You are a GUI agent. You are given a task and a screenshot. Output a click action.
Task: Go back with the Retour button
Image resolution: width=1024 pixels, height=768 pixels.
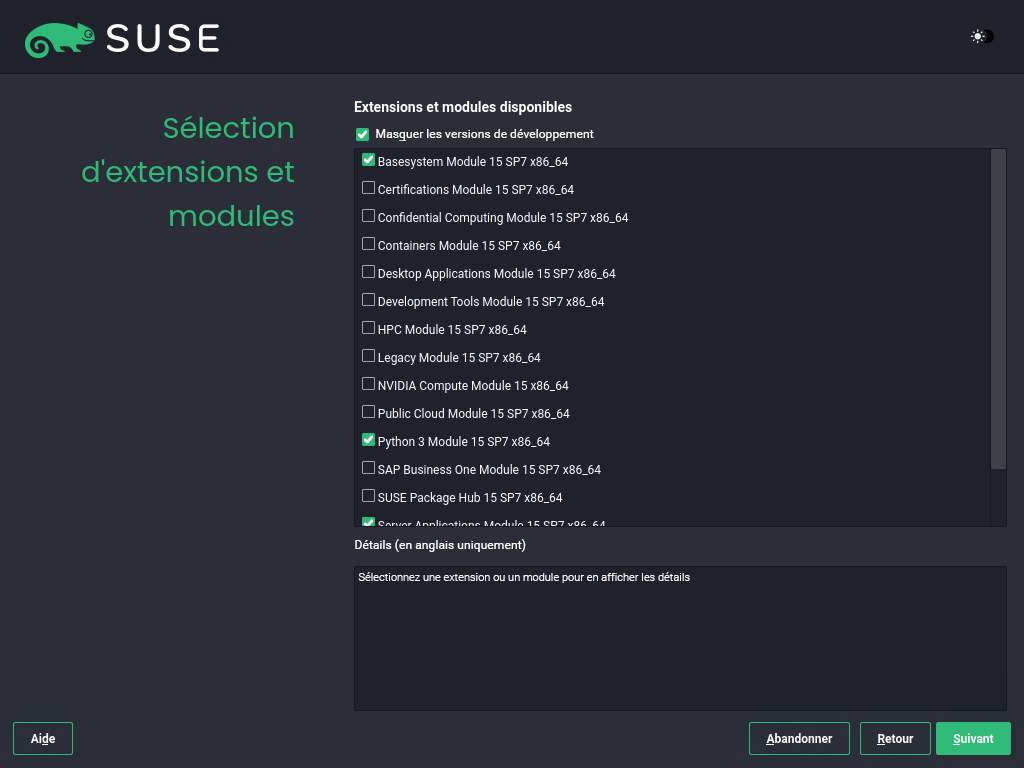click(895, 739)
